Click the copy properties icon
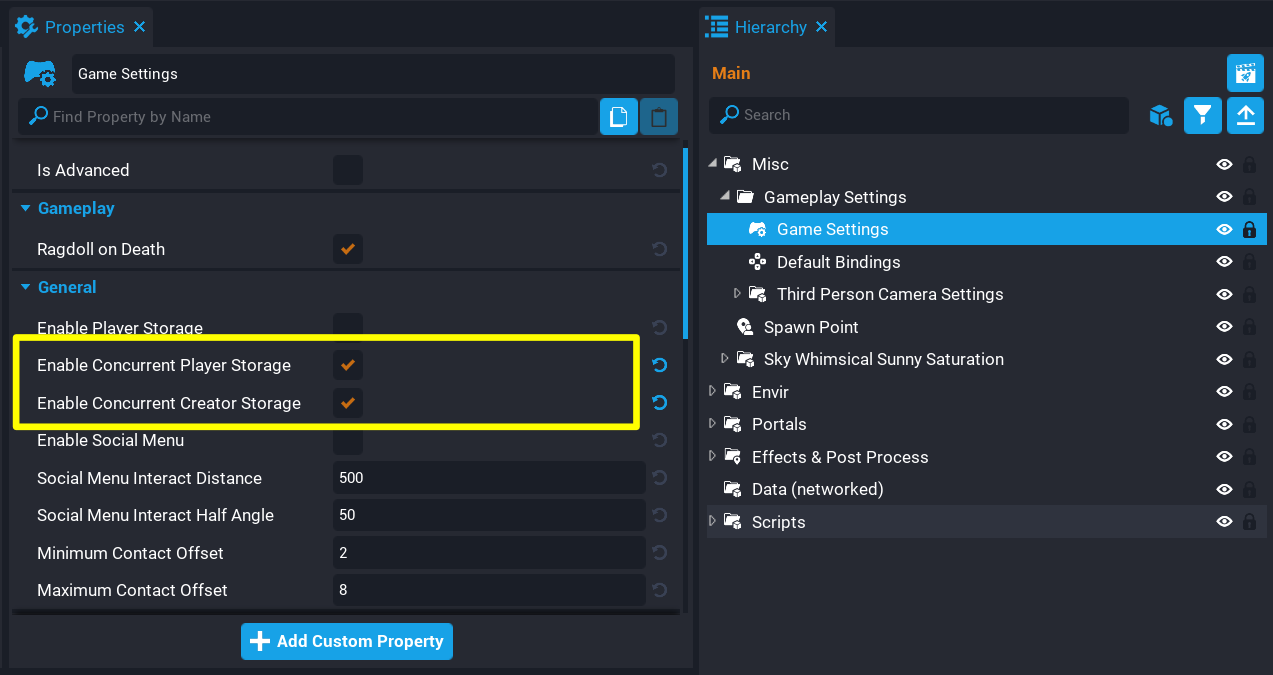1273x675 pixels. pyautogui.click(x=618, y=117)
